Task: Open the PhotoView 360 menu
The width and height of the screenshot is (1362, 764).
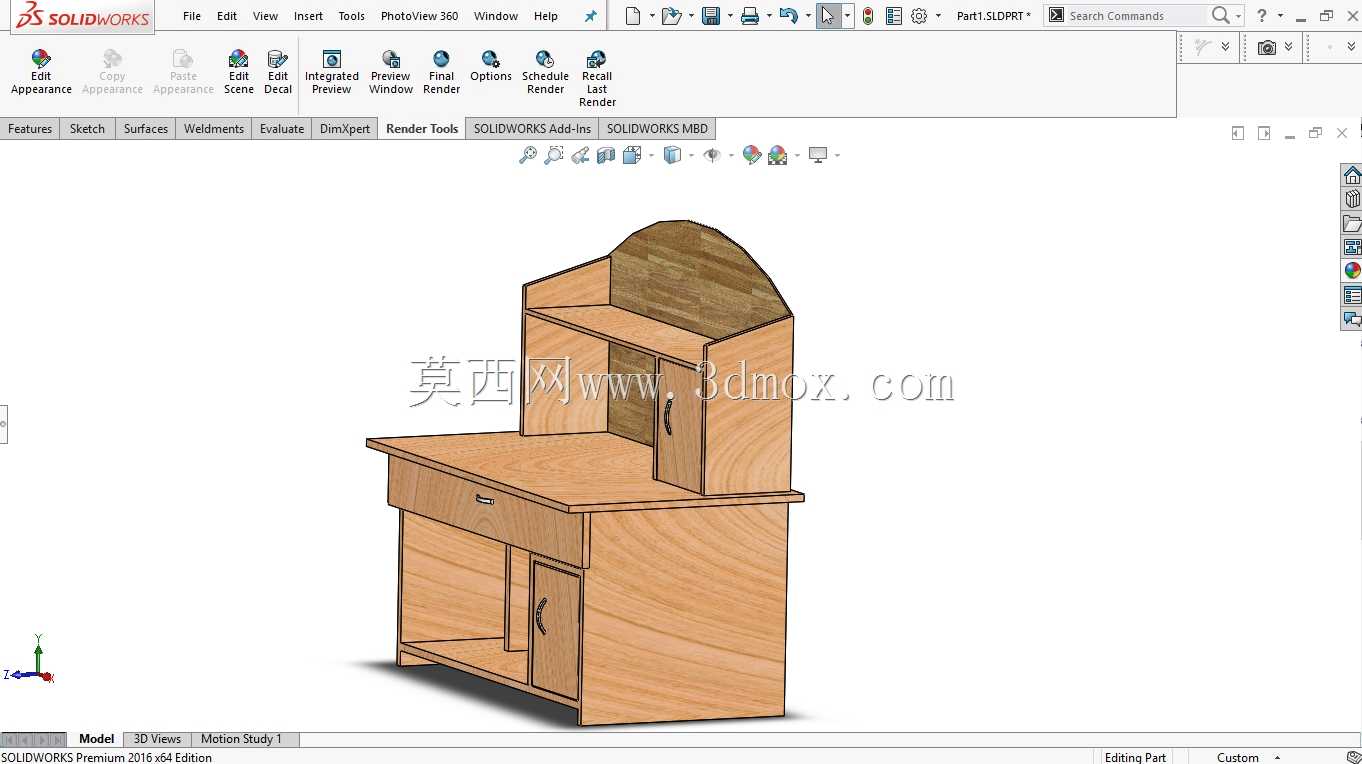Action: click(419, 16)
